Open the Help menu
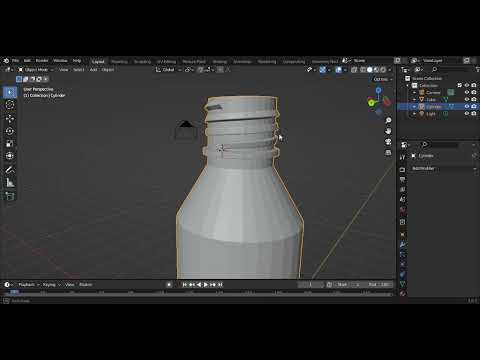This screenshot has height=360, width=480. coord(77,61)
